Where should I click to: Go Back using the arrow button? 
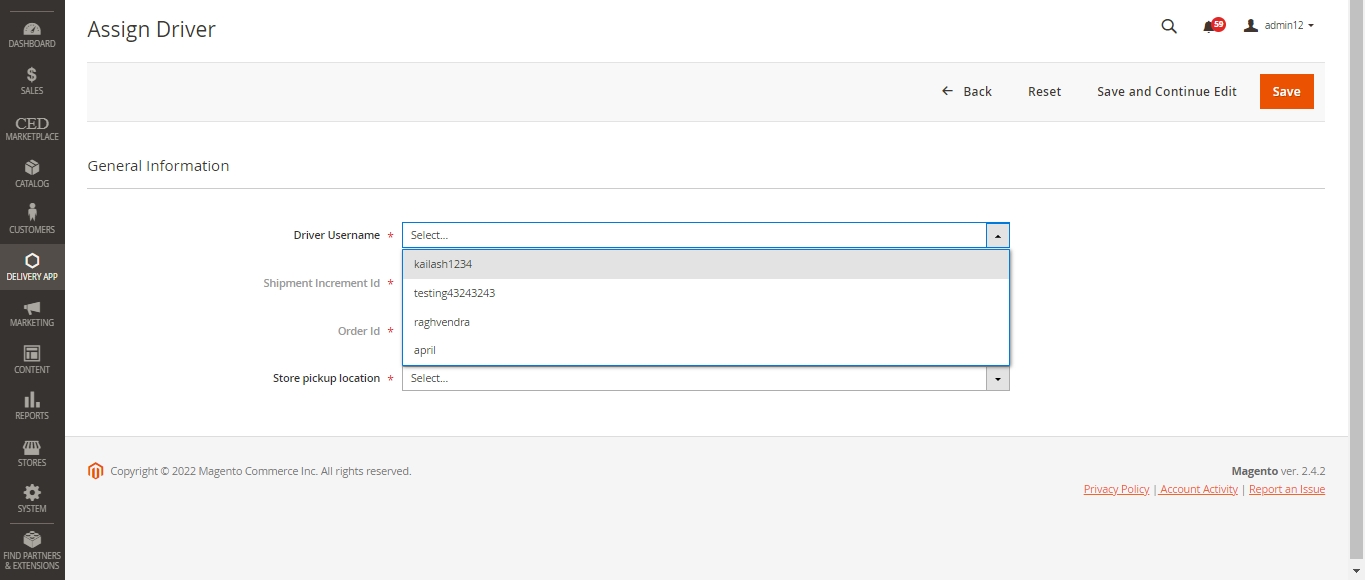pos(967,91)
